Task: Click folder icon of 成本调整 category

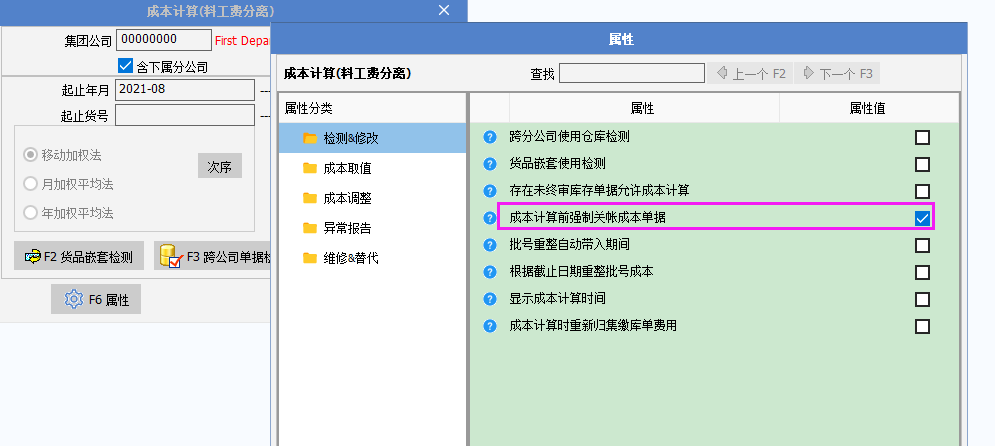Action: click(310, 198)
